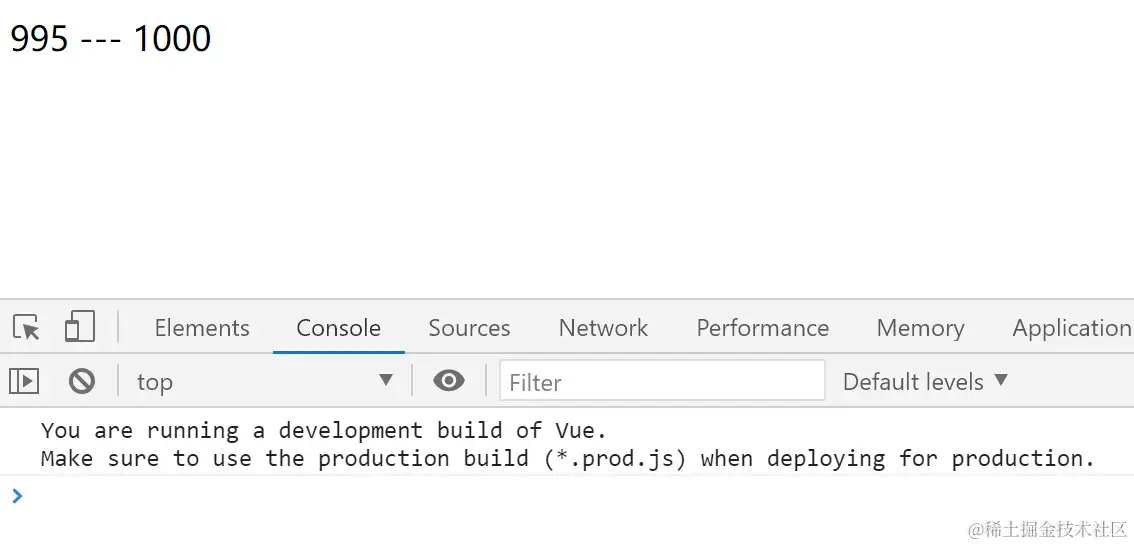Click the 995 --- 1000 page text
Viewport: 1134px width, 546px height.
[111, 38]
